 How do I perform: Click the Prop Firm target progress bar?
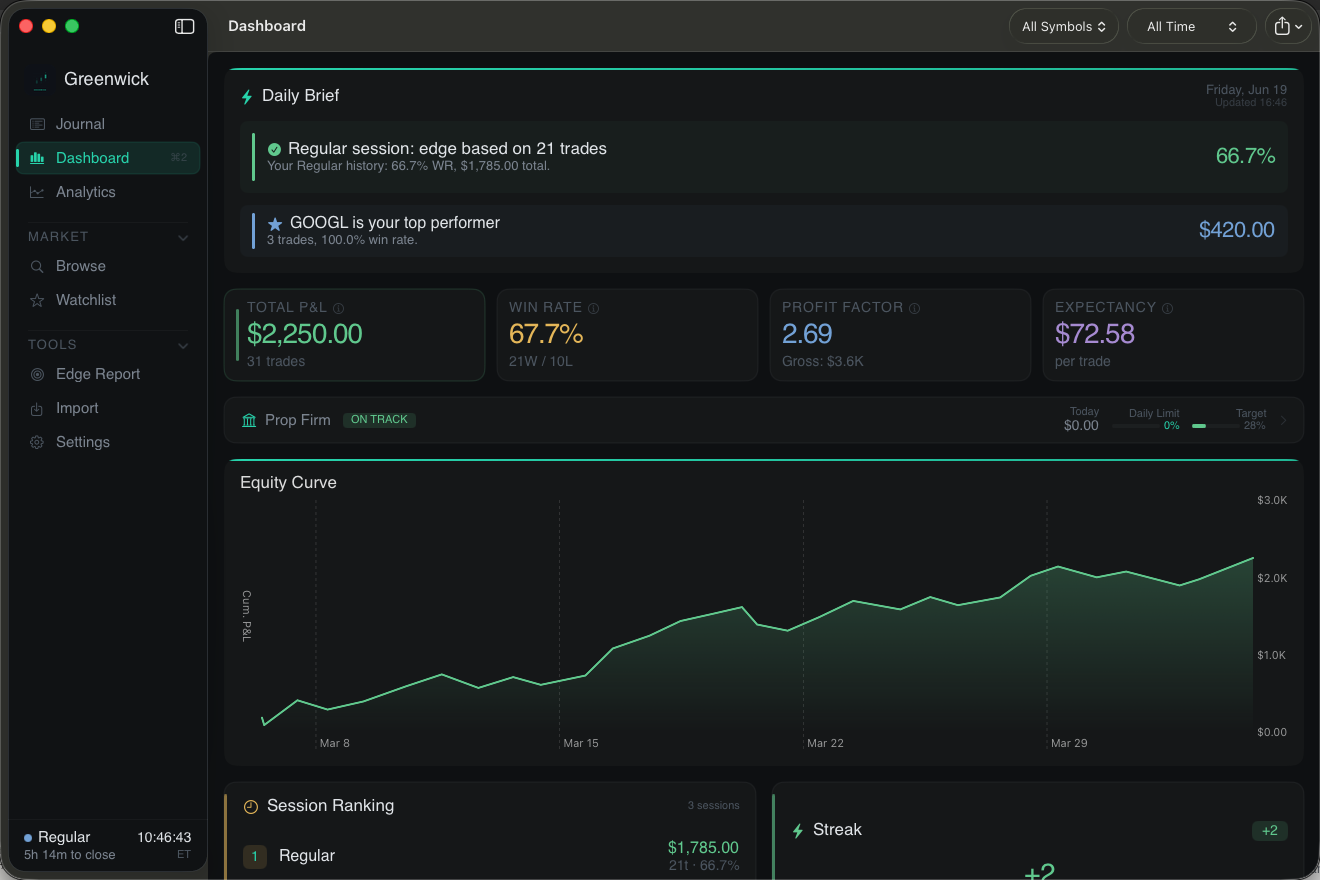coord(1214,426)
